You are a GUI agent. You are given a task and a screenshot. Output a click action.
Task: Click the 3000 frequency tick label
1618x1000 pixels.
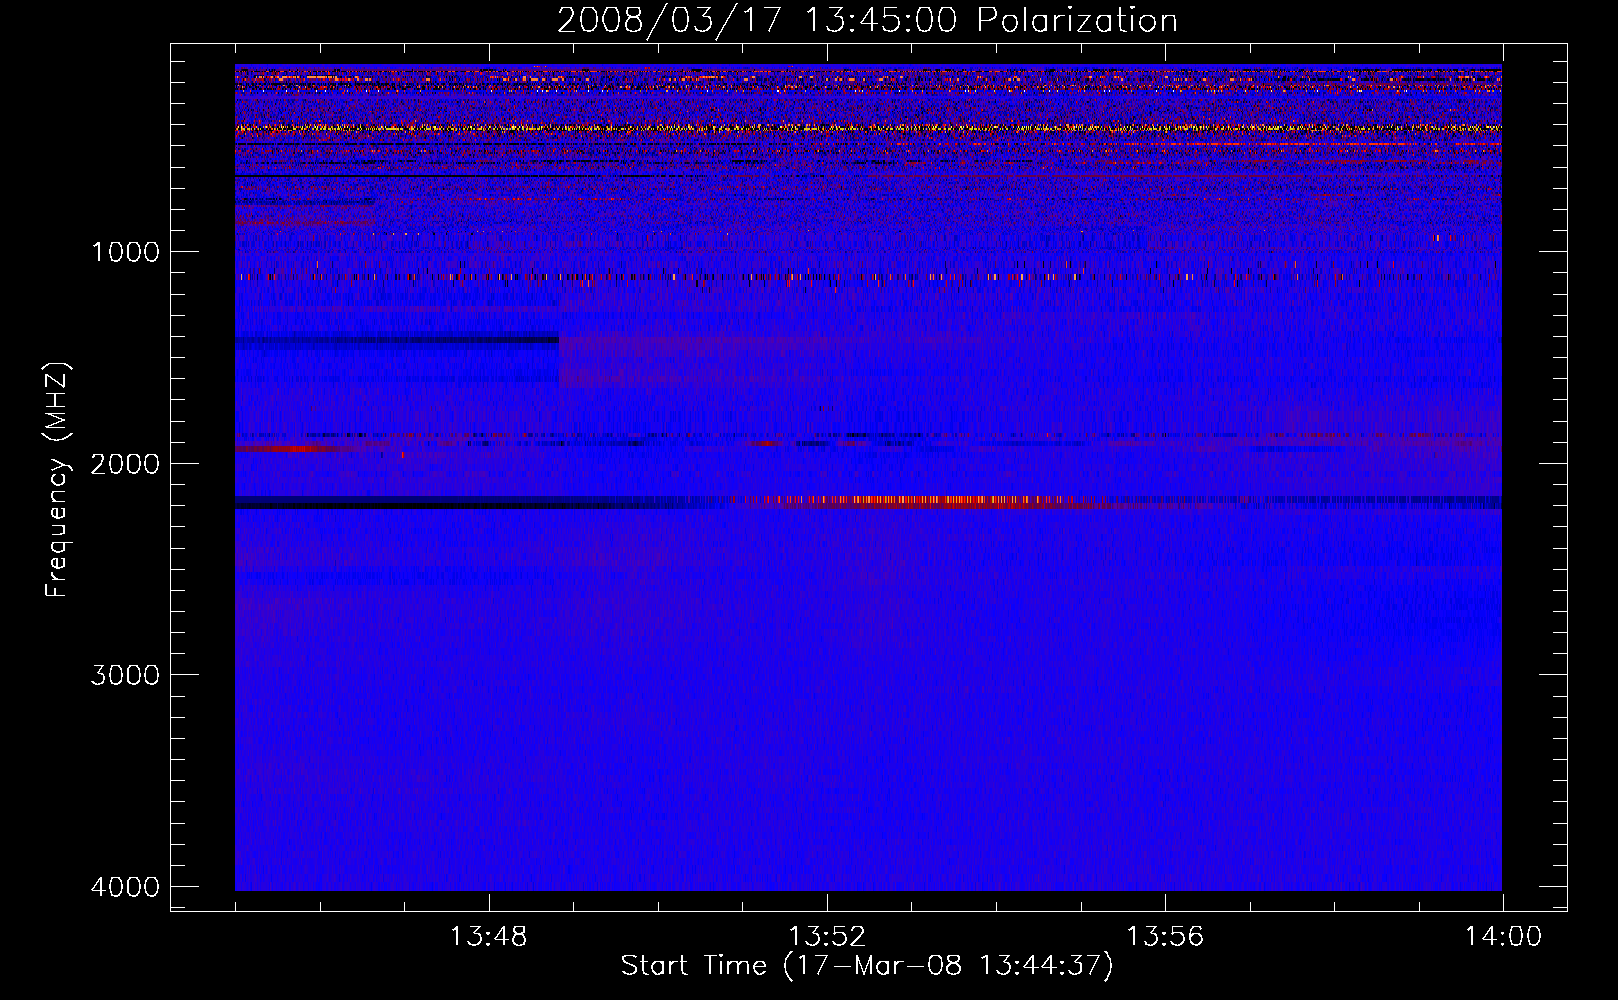tap(125, 675)
